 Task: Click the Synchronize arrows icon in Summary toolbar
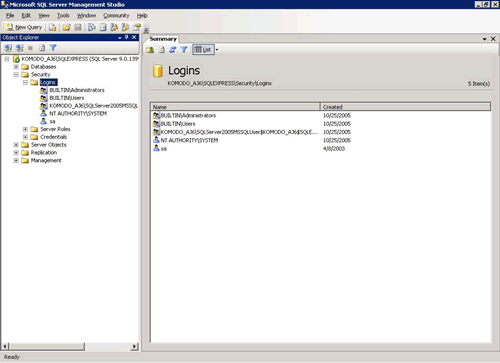(173, 50)
